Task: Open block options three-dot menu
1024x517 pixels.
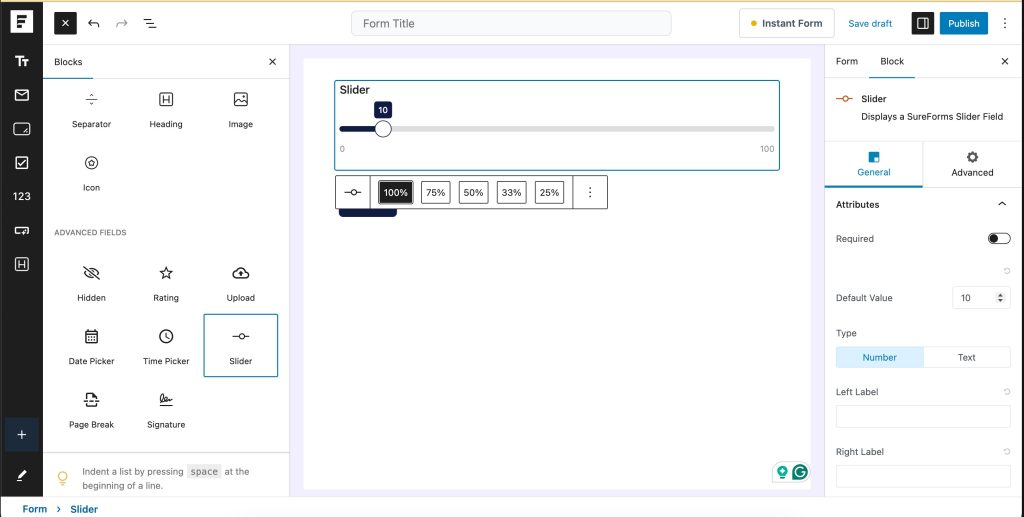Action: pos(590,193)
